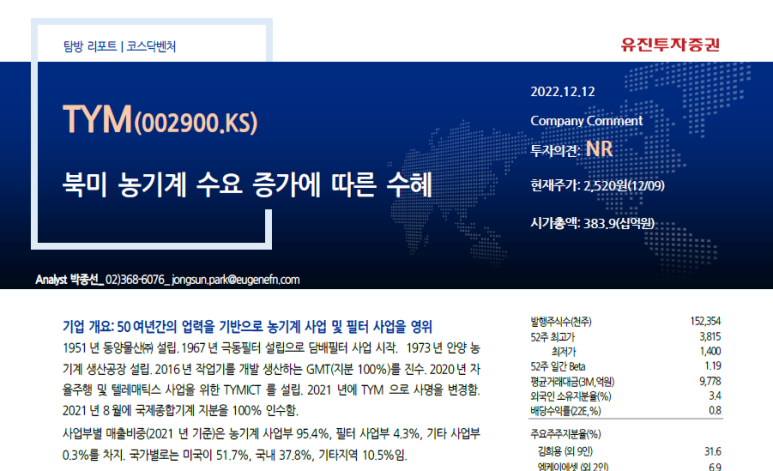The width and height of the screenshot is (773, 471).
Task: Click the '주요주주지분율(%)' heading
Action: click(x=565, y=435)
